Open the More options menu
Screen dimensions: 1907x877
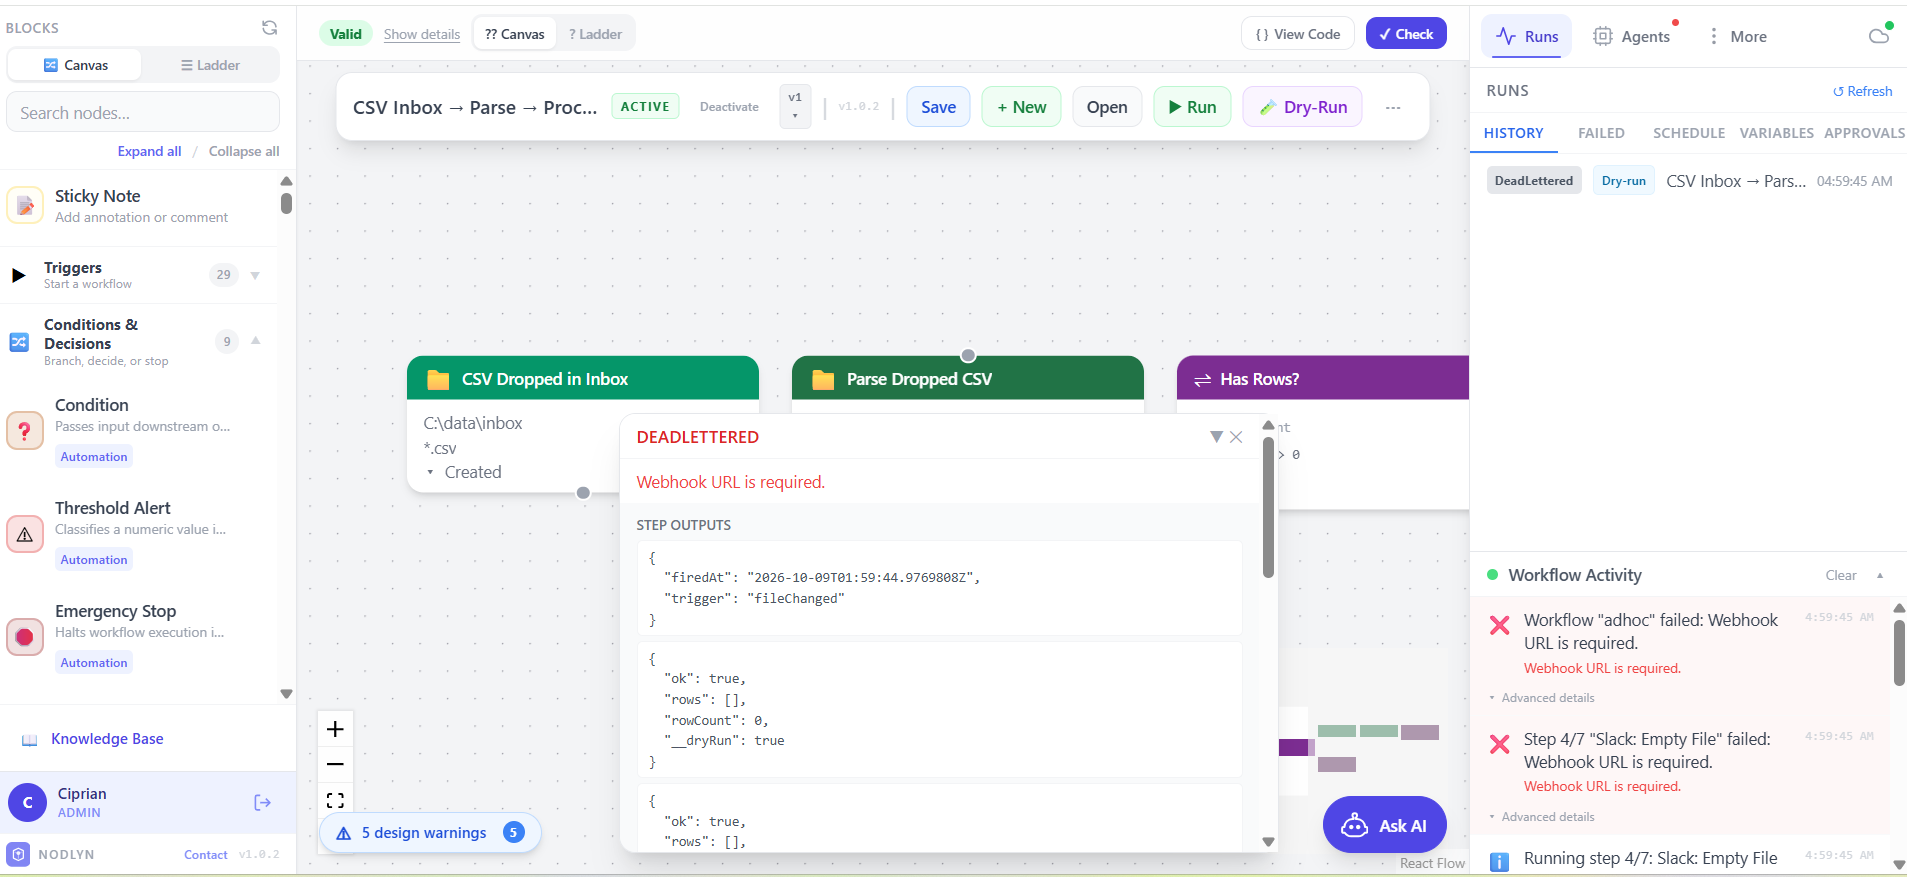coord(1737,36)
